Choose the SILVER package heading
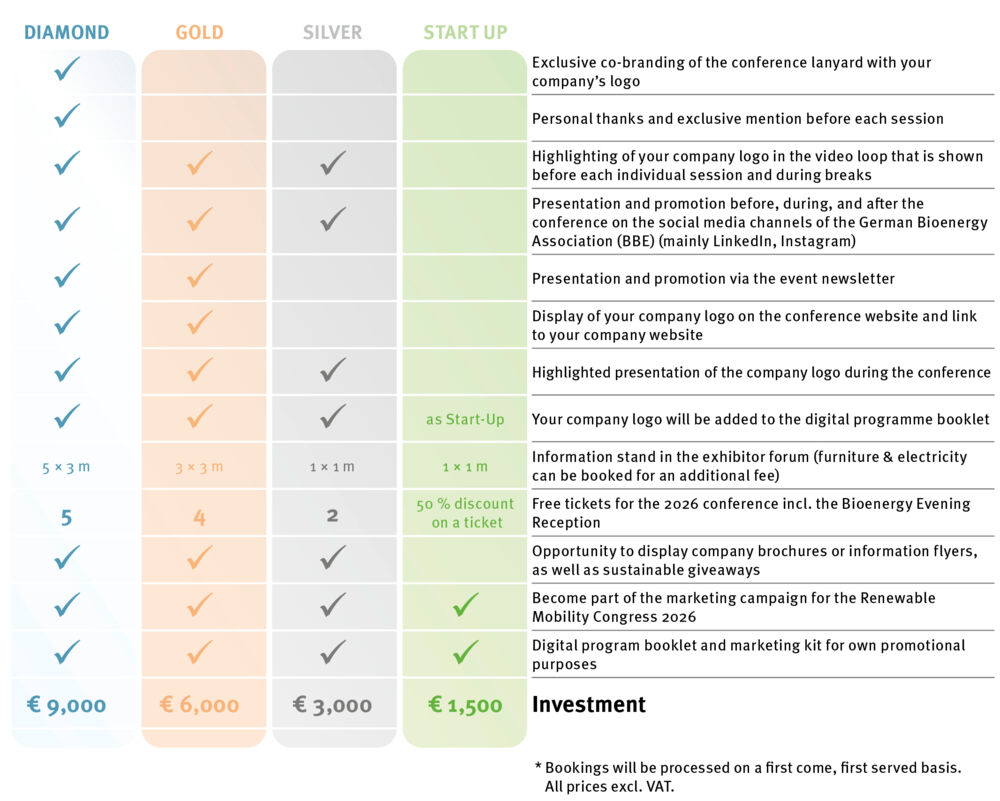Viewport: 1000px width, 801px height. (x=333, y=33)
